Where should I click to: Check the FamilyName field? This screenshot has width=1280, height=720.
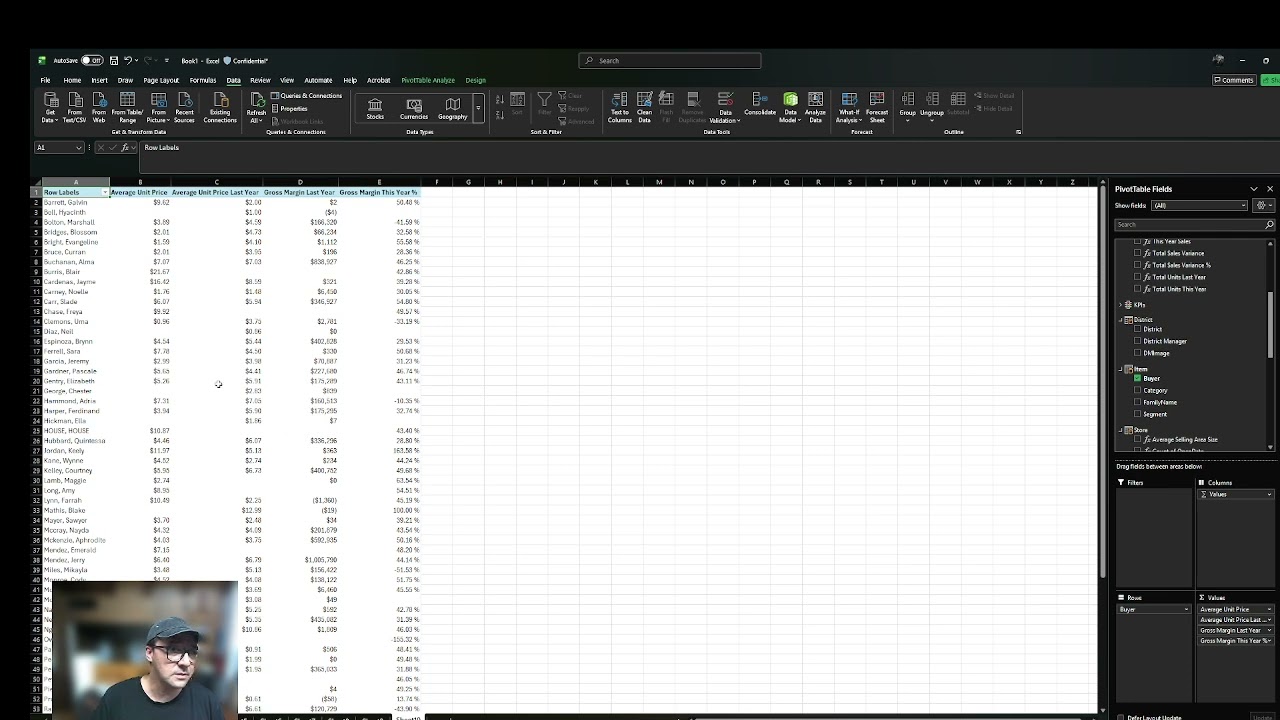[x=1138, y=402]
